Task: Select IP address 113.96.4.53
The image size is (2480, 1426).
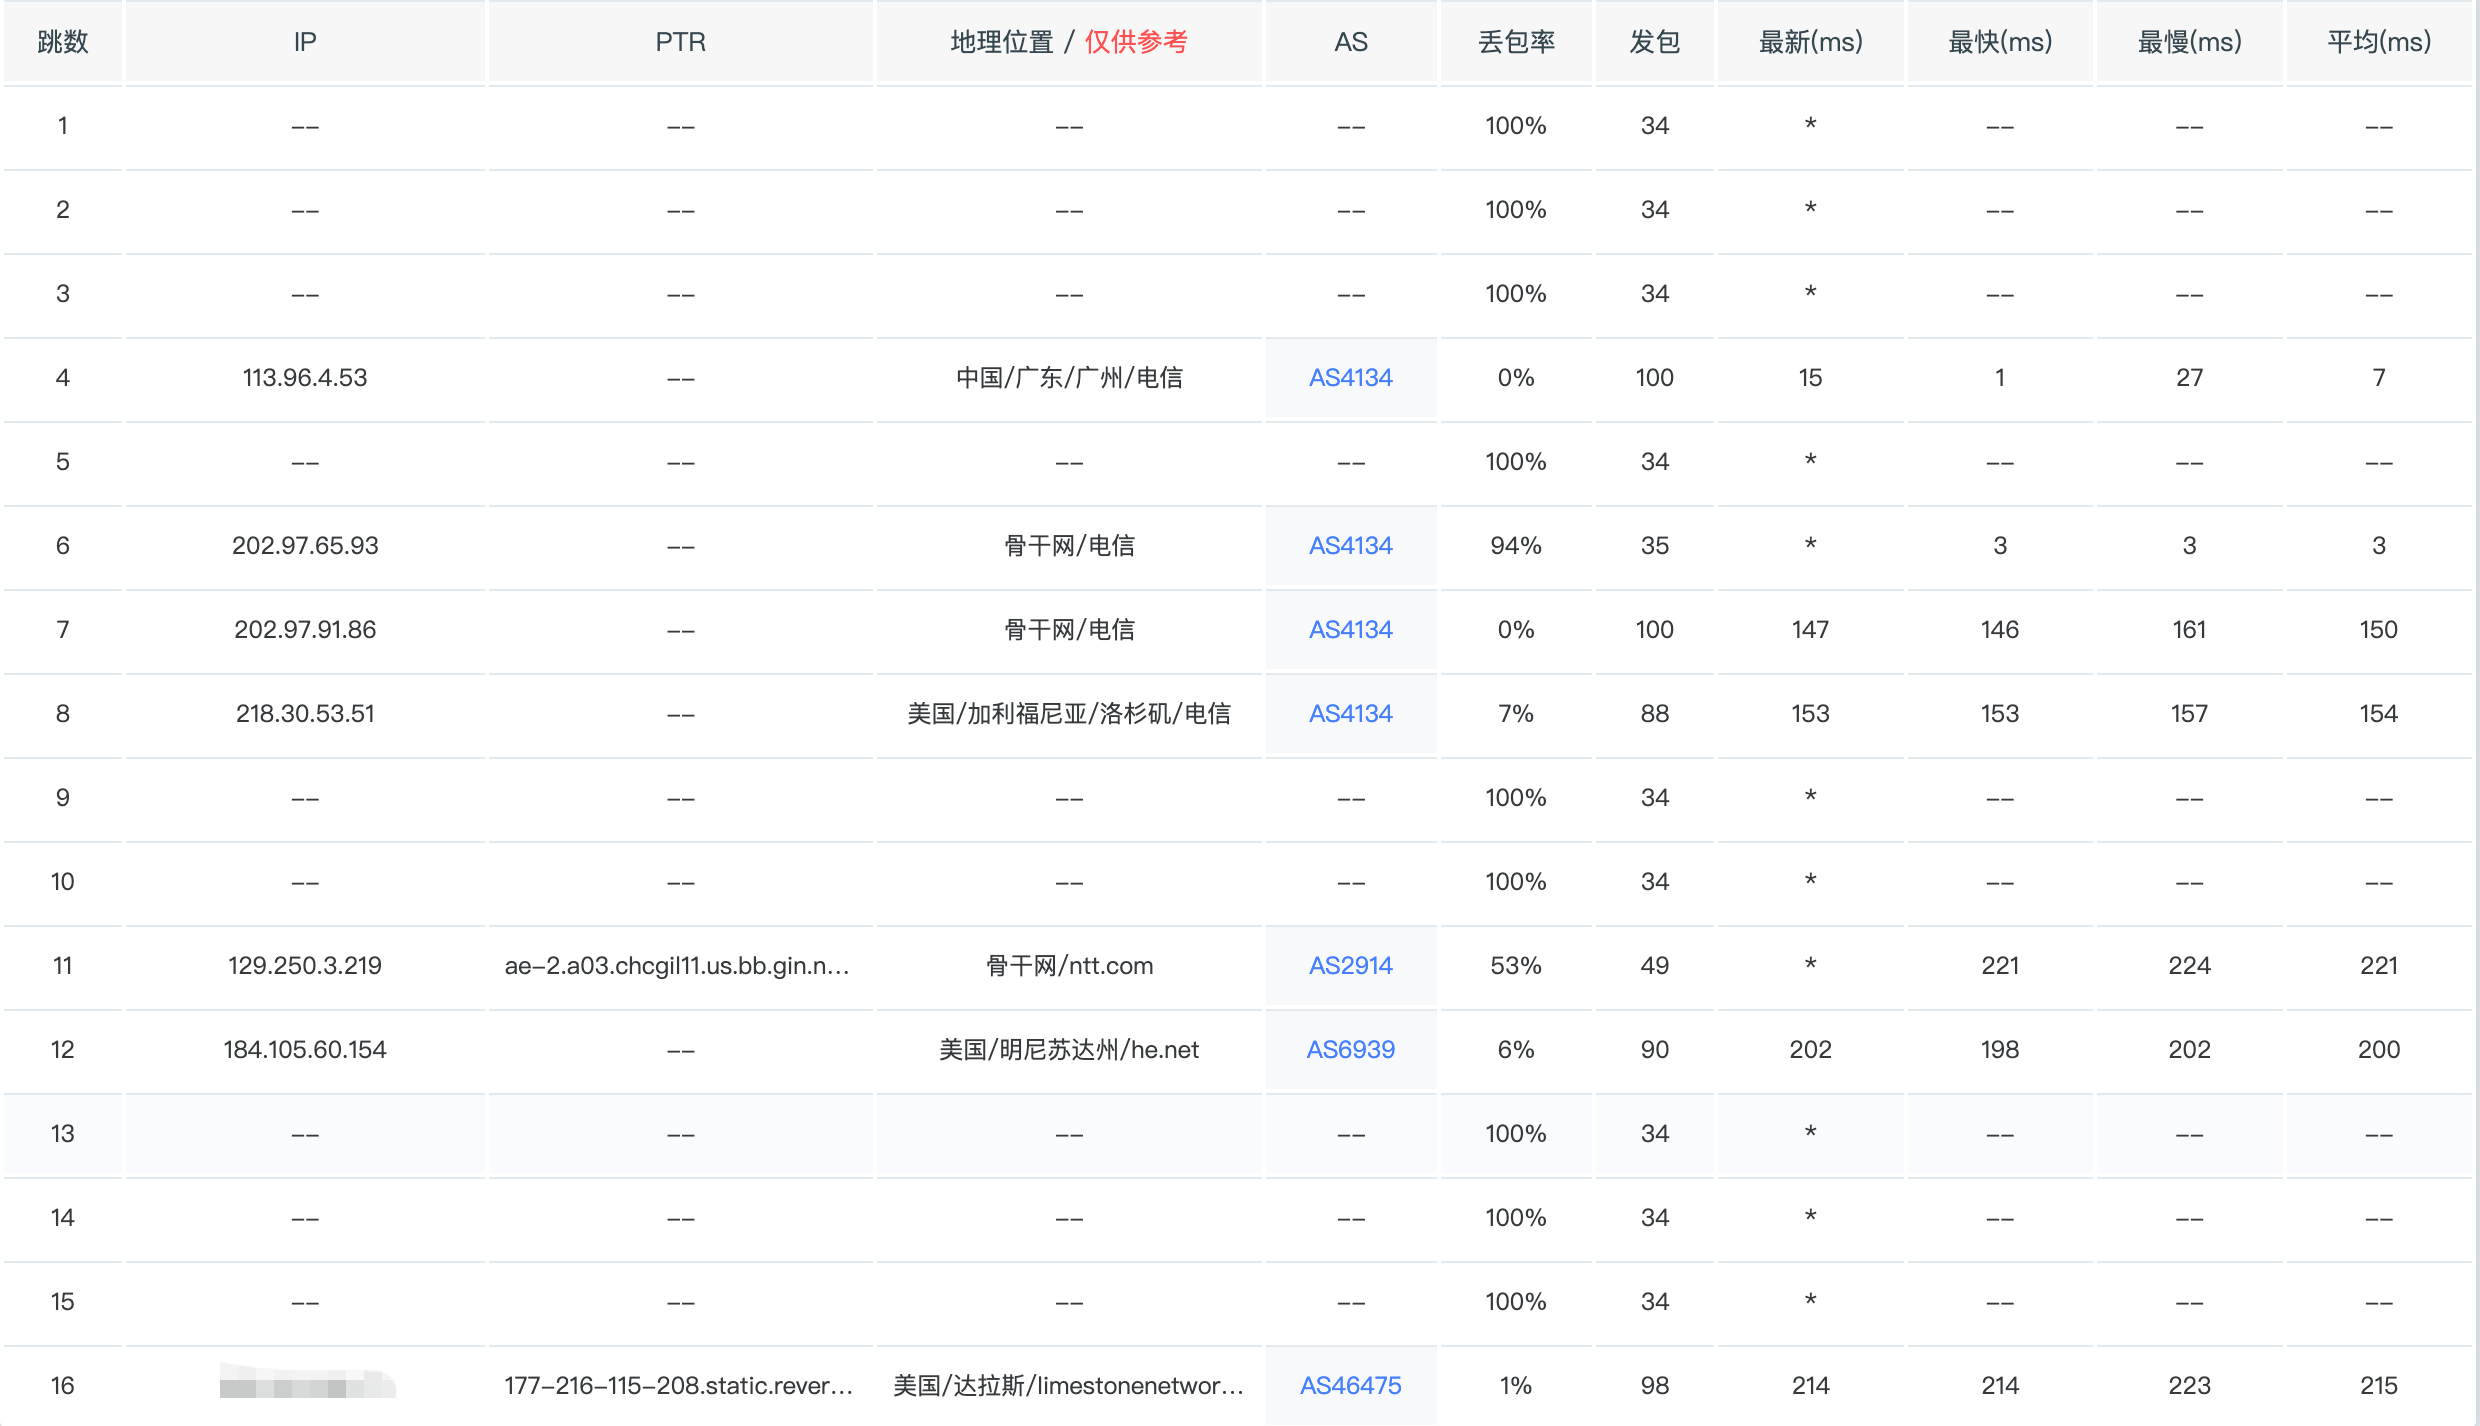Action: click(x=305, y=377)
